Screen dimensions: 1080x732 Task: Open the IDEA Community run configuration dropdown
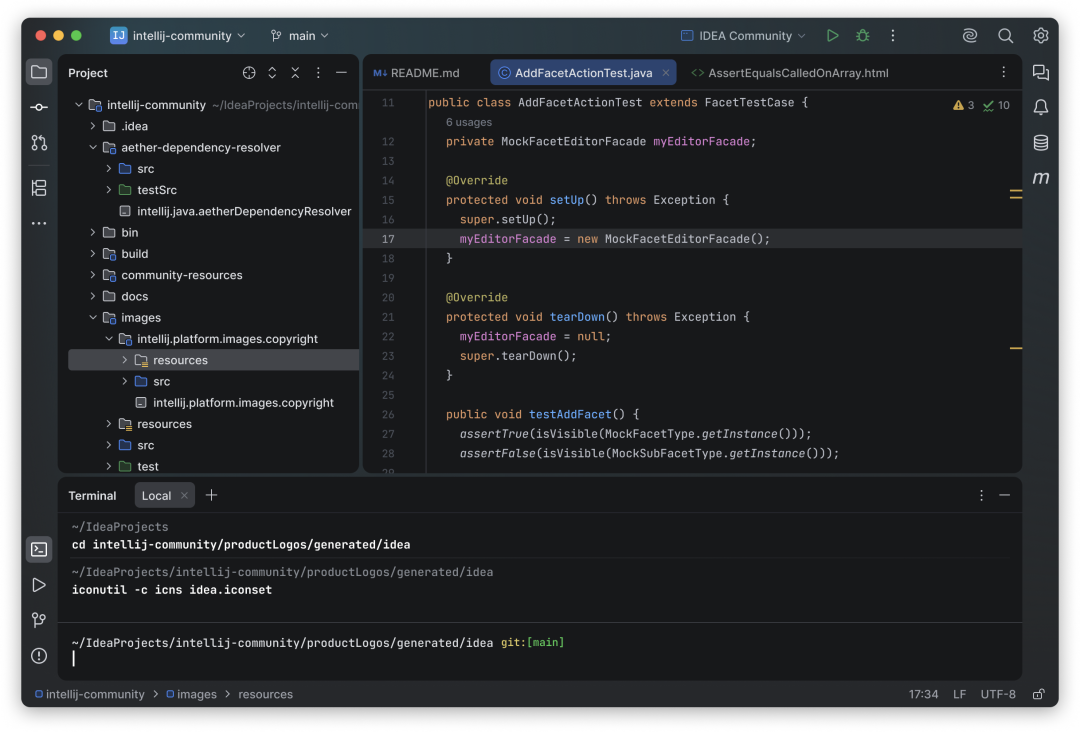(743, 35)
